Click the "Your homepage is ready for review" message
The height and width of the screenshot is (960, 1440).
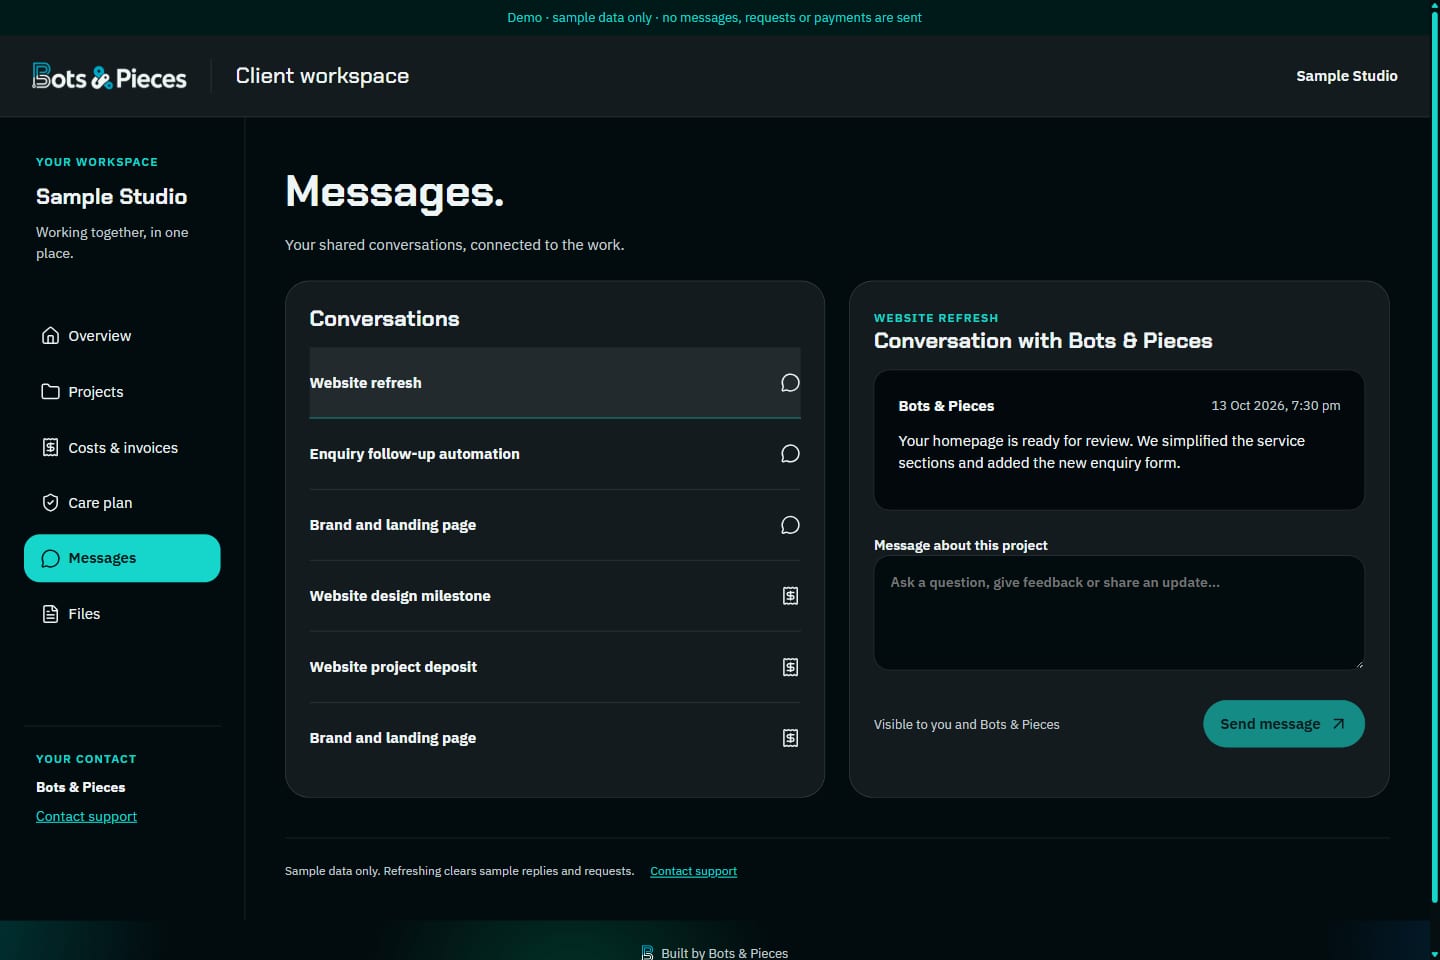pyautogui.click(x=1101, y=452)
